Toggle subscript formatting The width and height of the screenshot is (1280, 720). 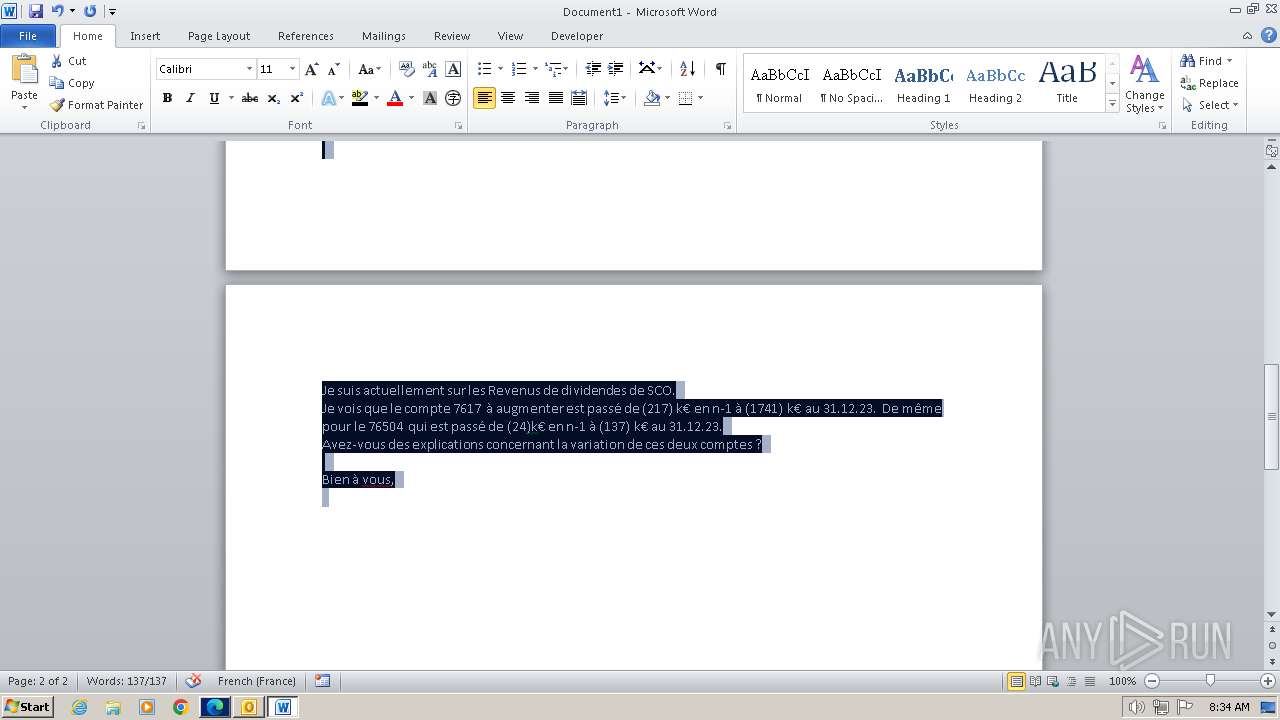tap(274, 98)
